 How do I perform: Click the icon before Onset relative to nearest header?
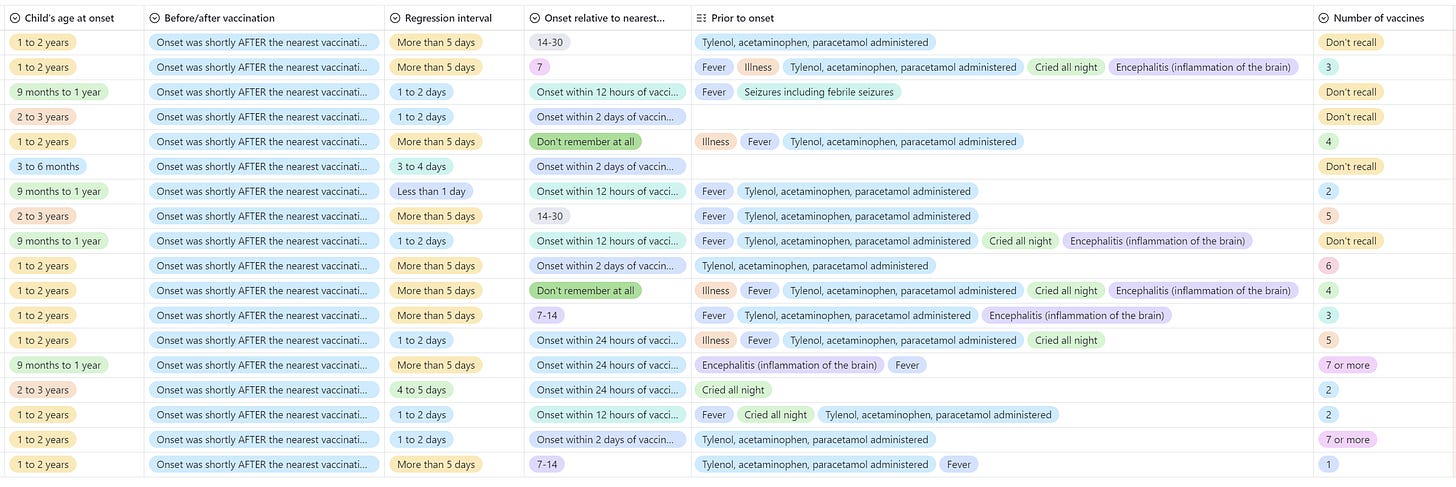535,18
